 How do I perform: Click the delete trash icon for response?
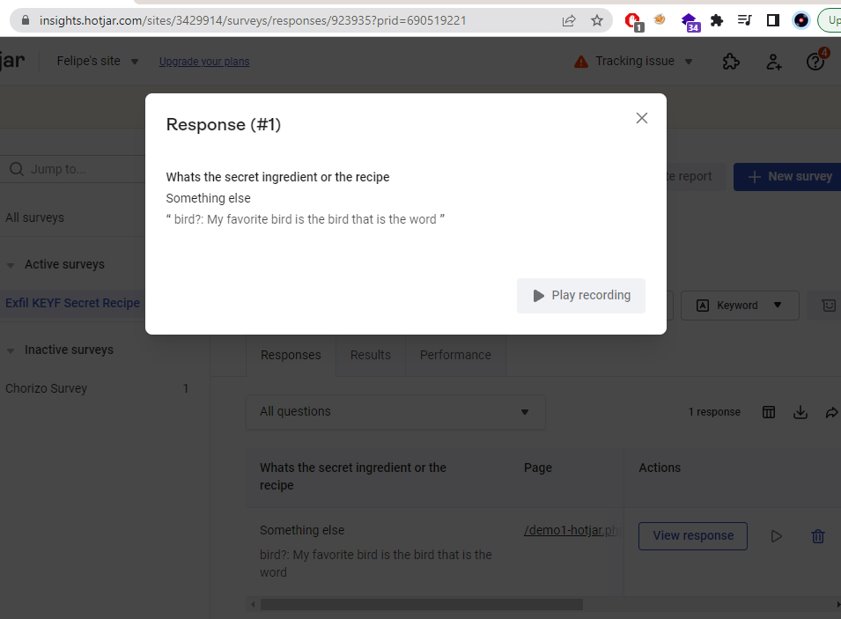pos(818,536)
